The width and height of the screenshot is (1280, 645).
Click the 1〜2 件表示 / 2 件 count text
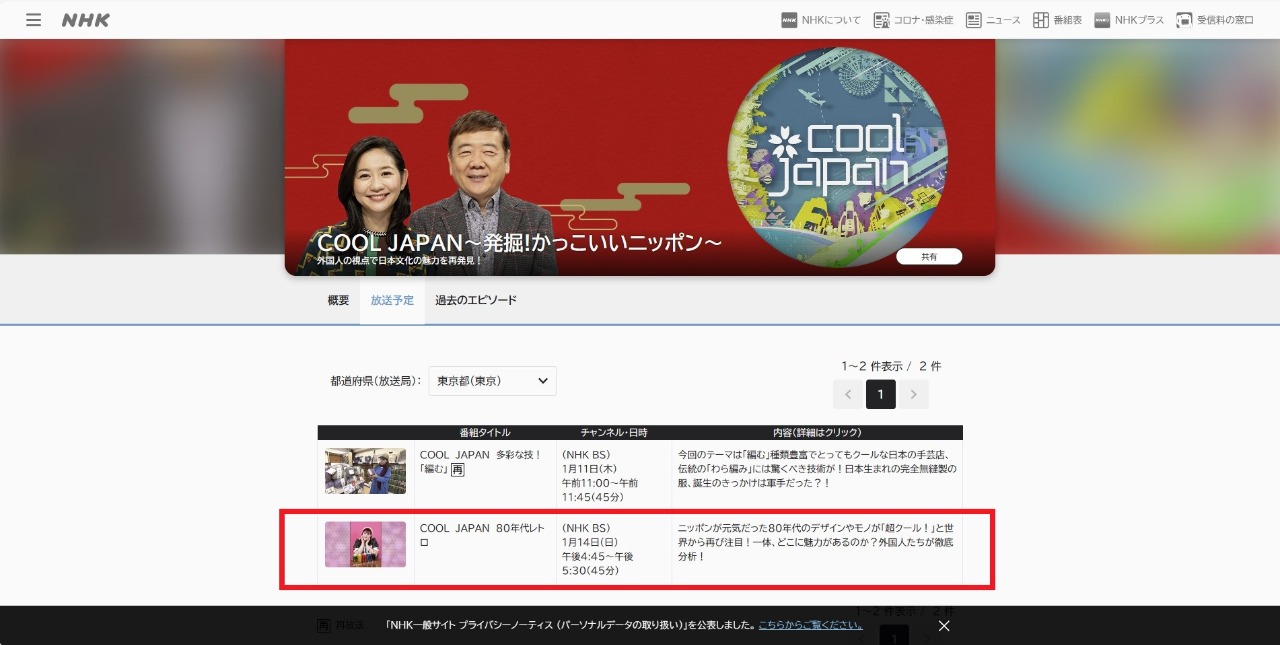tap(891, 366)
